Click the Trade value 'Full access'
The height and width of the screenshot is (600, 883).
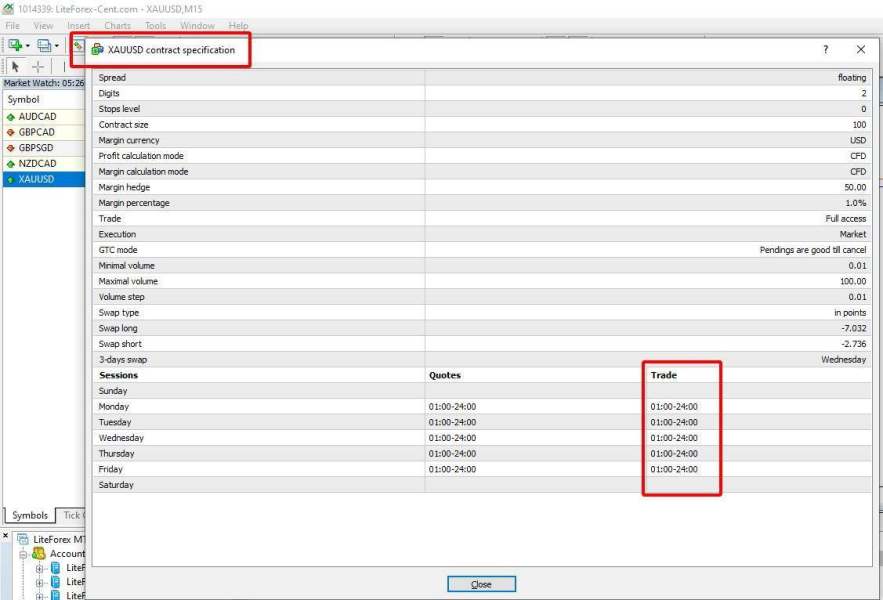pyautogui.click(x=845, y=219)
